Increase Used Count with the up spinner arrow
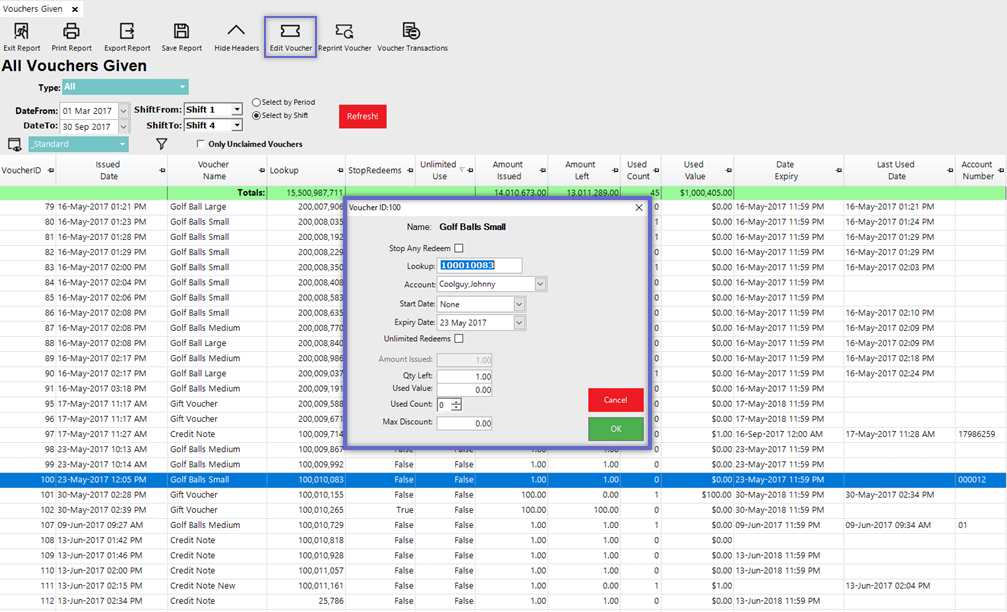The width and height of the screenshot is (1007, 612). [x=457, y=401]
